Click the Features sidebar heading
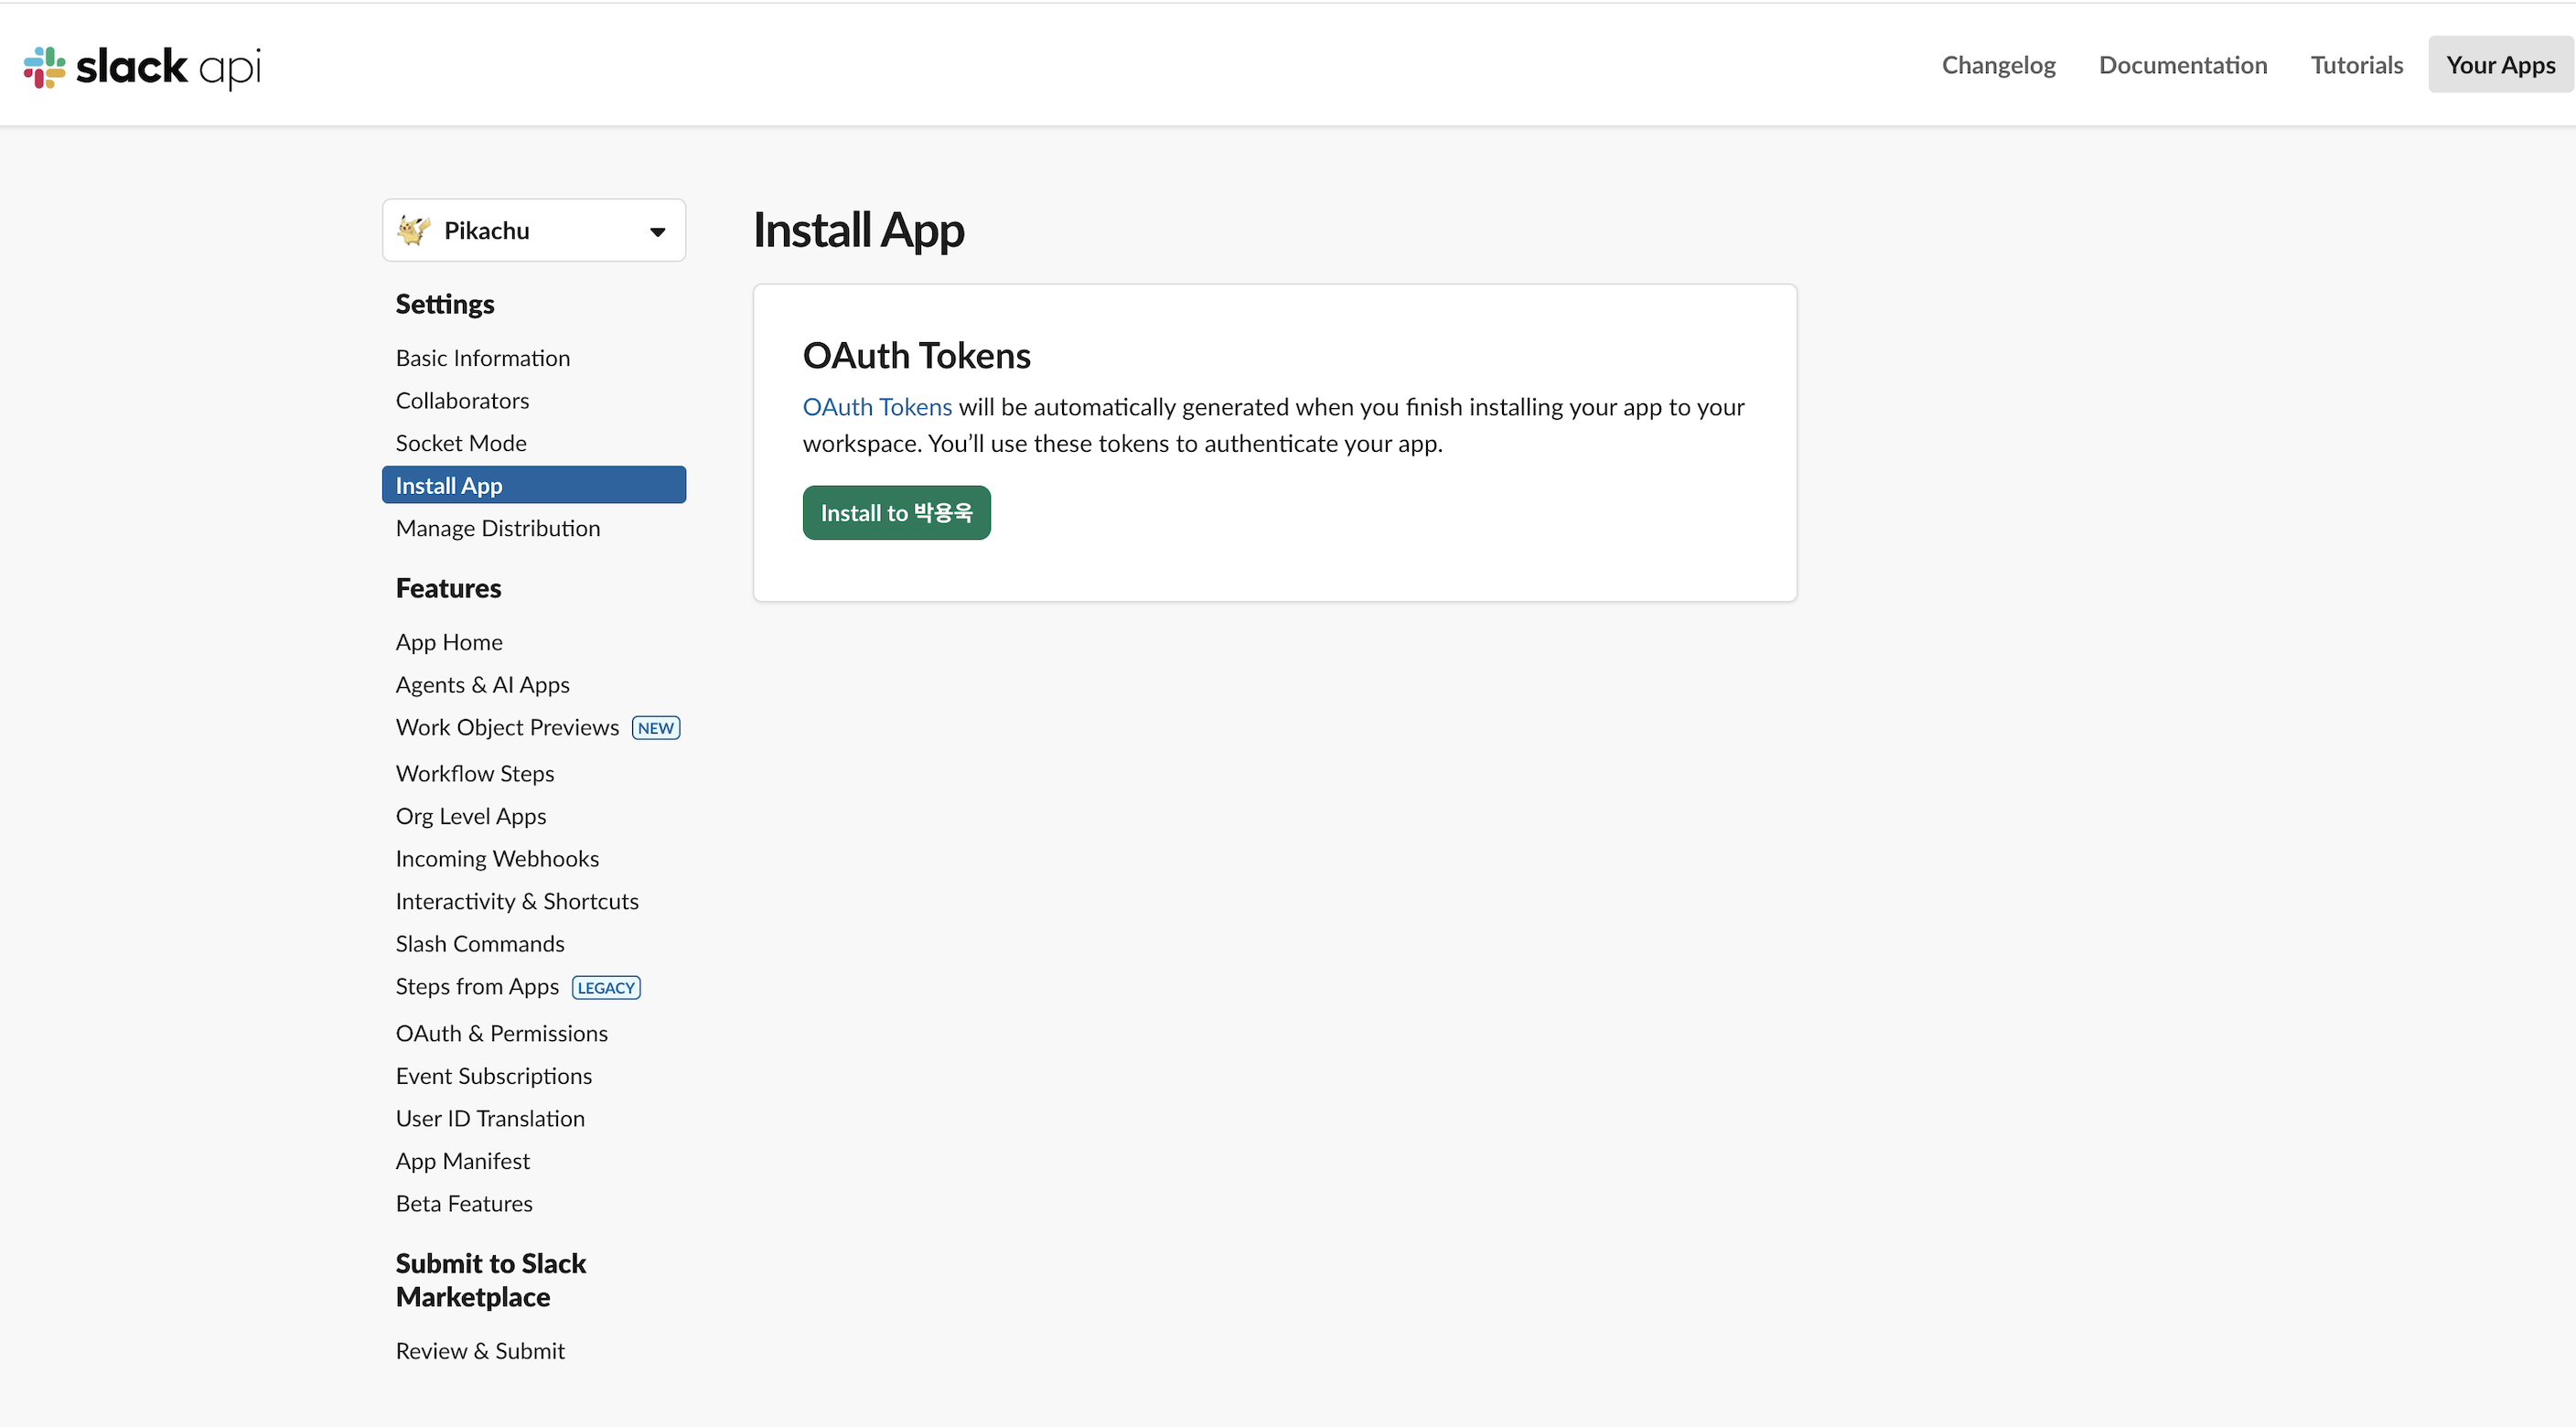This screenshot has height=1427, width=2576. [x=449, y=588]
